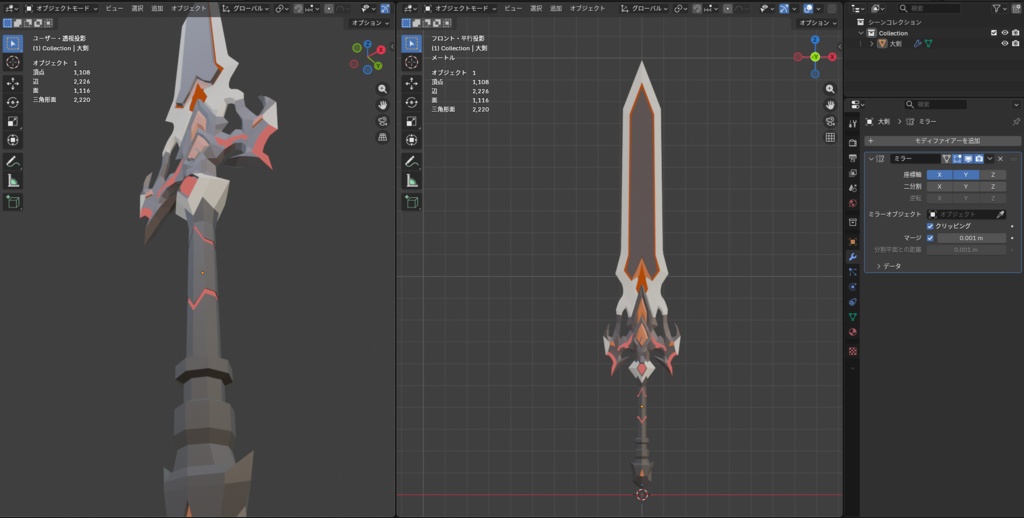The width and height of the screenshot is (1024, 518).
Task: Select the Move tool in front viewport
Action: click(x=411, y=84)
